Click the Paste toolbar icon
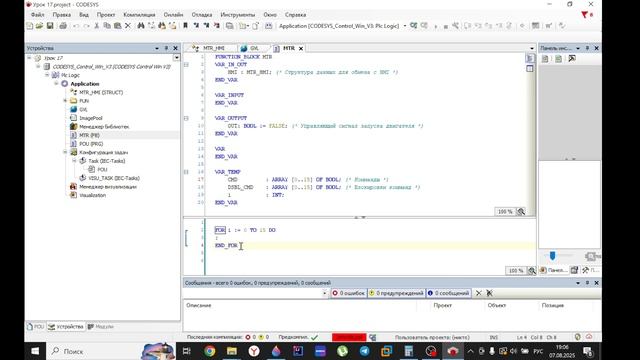Screen dimensions: 640x360 pos(118,26)
